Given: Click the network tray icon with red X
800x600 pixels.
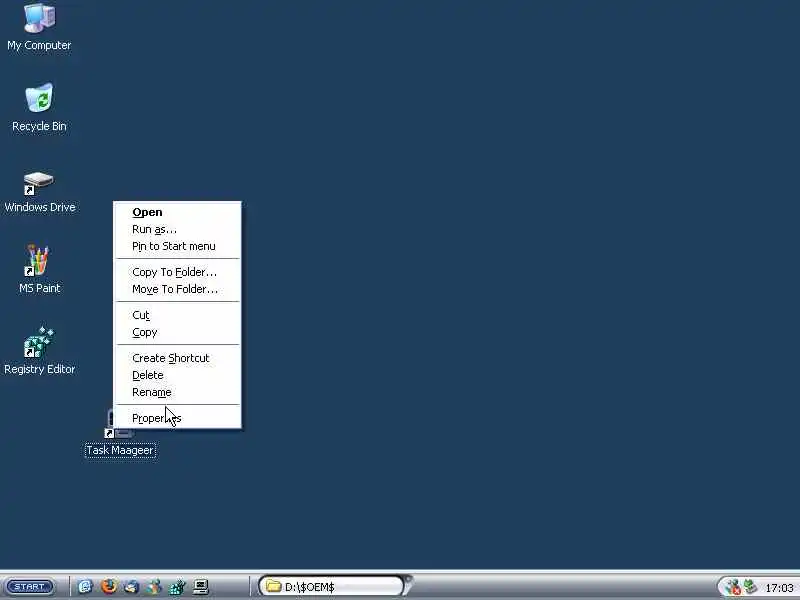Looking at the screenshot, I should [733, 587].
